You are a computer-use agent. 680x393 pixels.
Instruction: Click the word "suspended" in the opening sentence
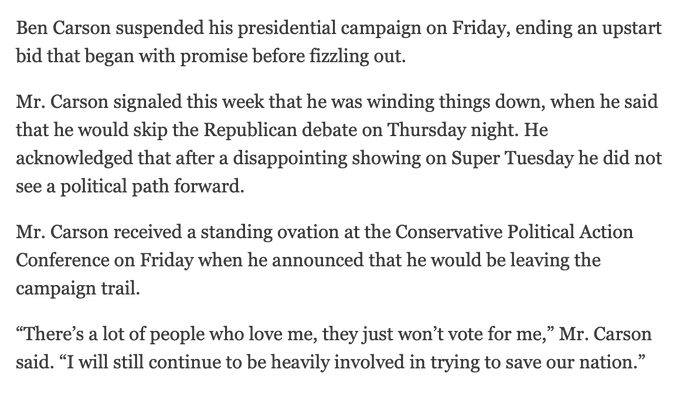point(160,29)
